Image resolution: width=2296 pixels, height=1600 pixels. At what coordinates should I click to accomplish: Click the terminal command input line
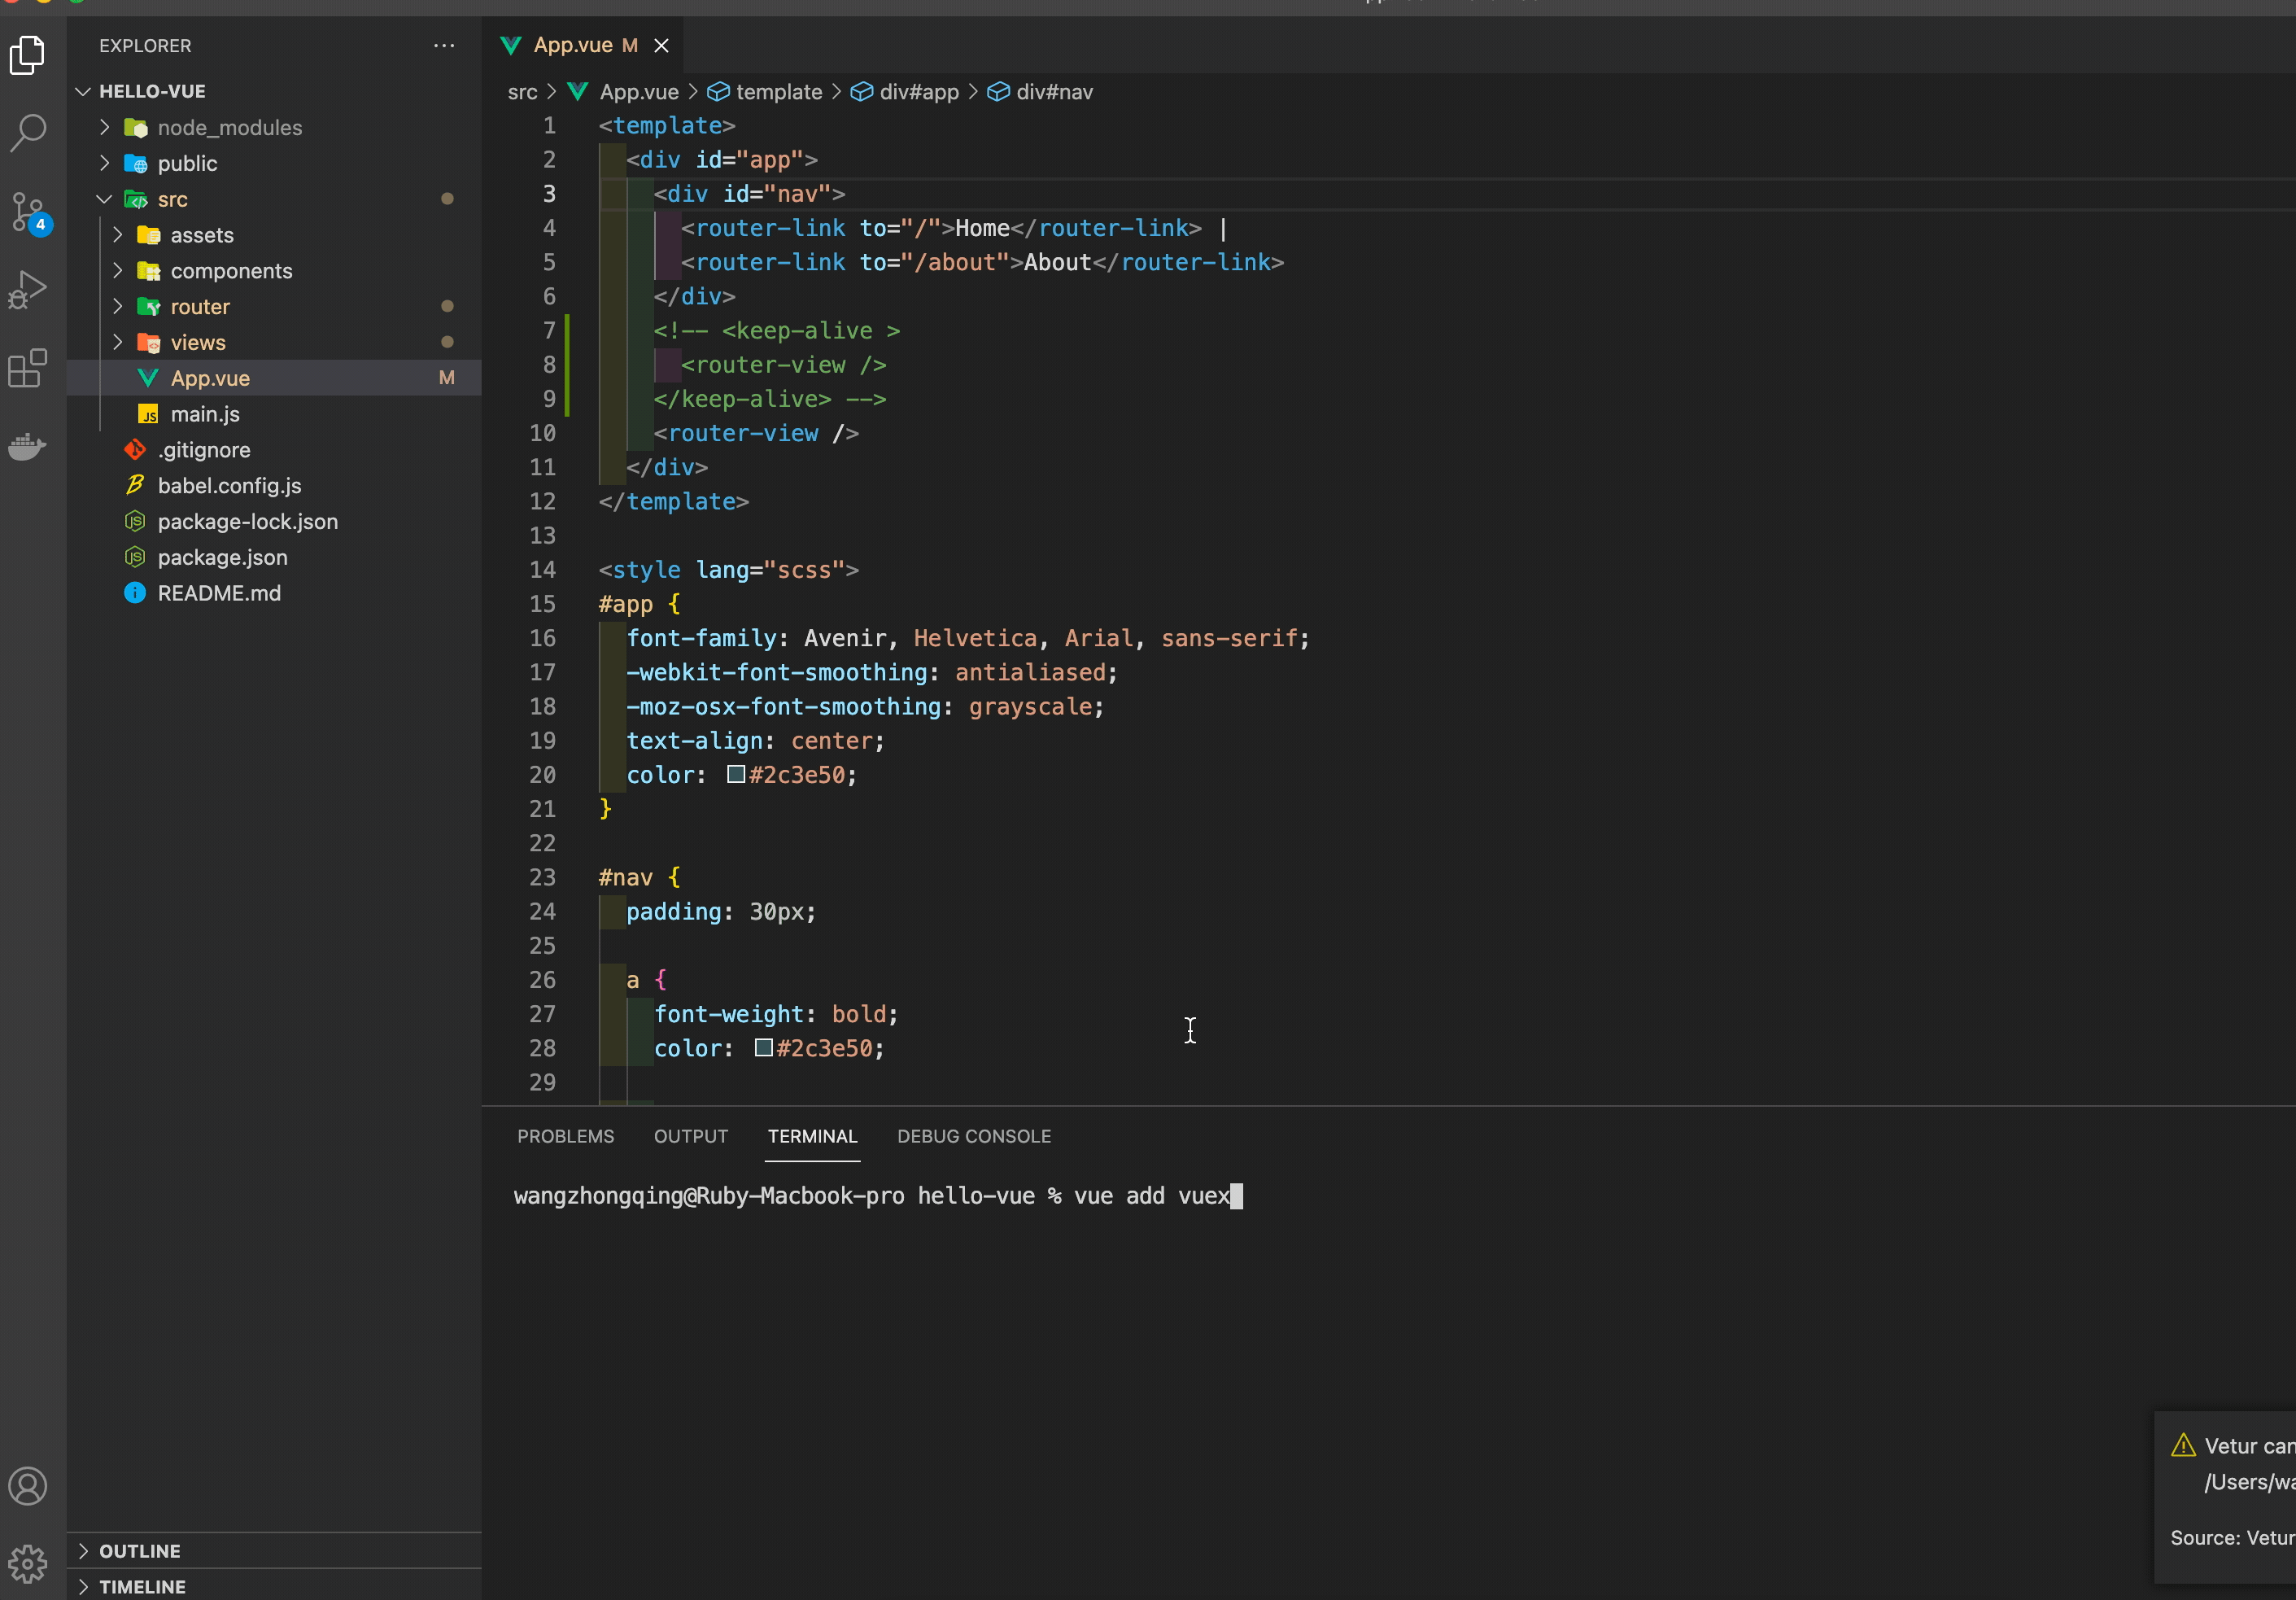coord(877,1196)
